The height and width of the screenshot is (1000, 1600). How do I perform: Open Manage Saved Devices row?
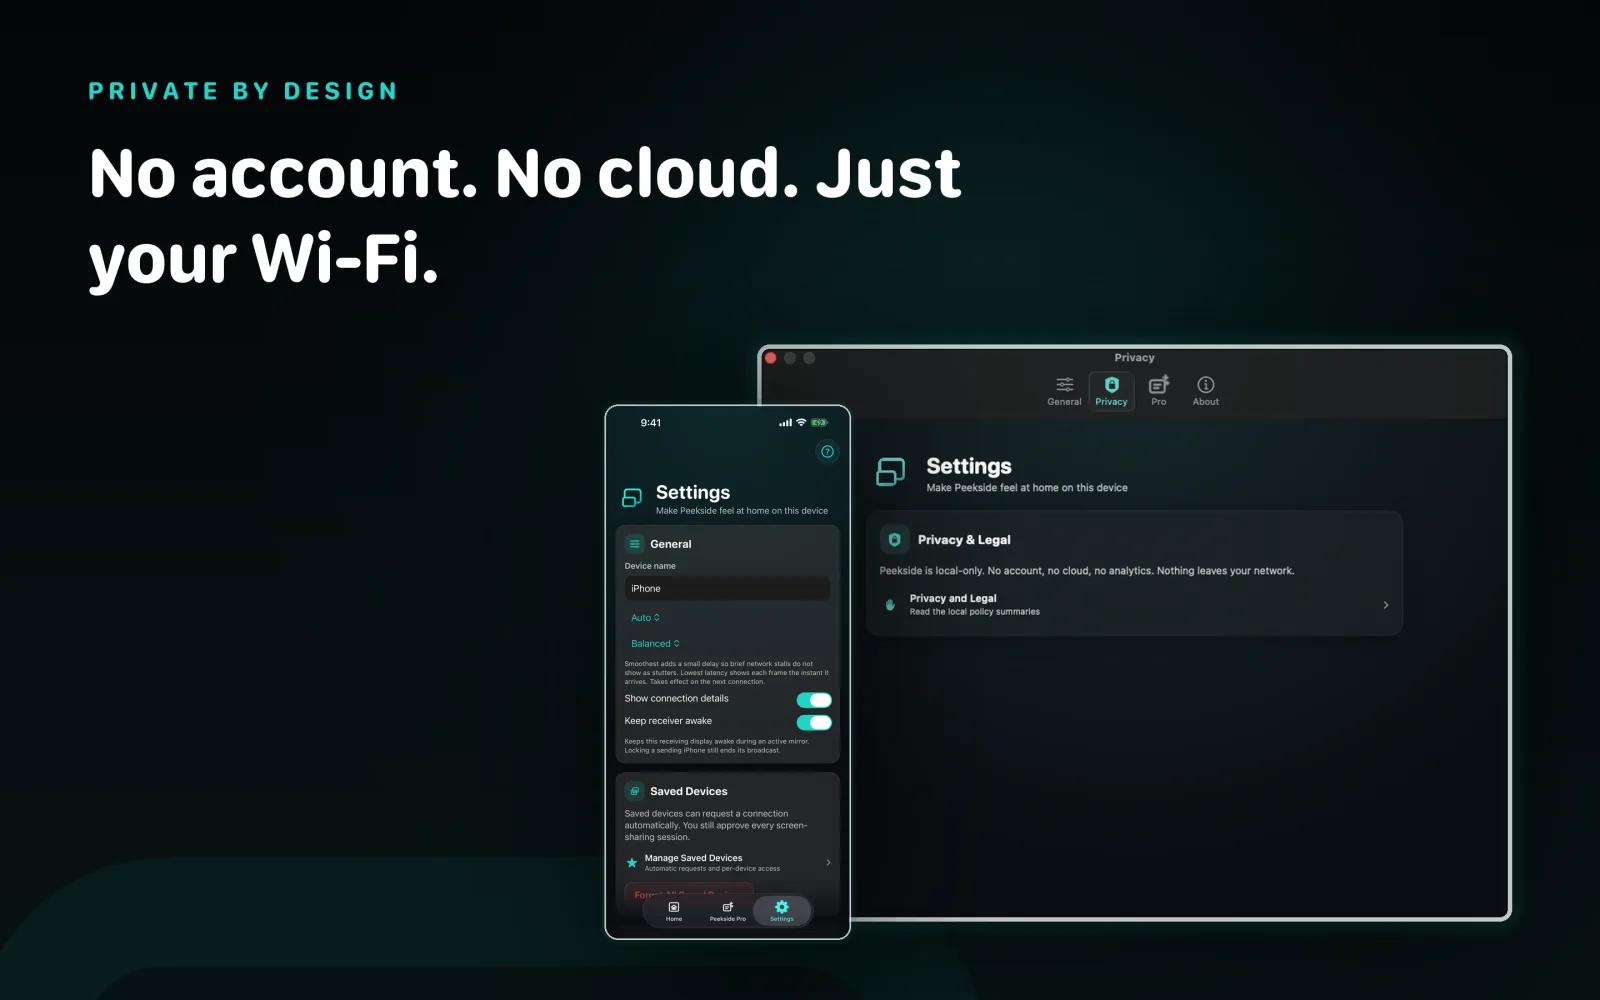728,862
